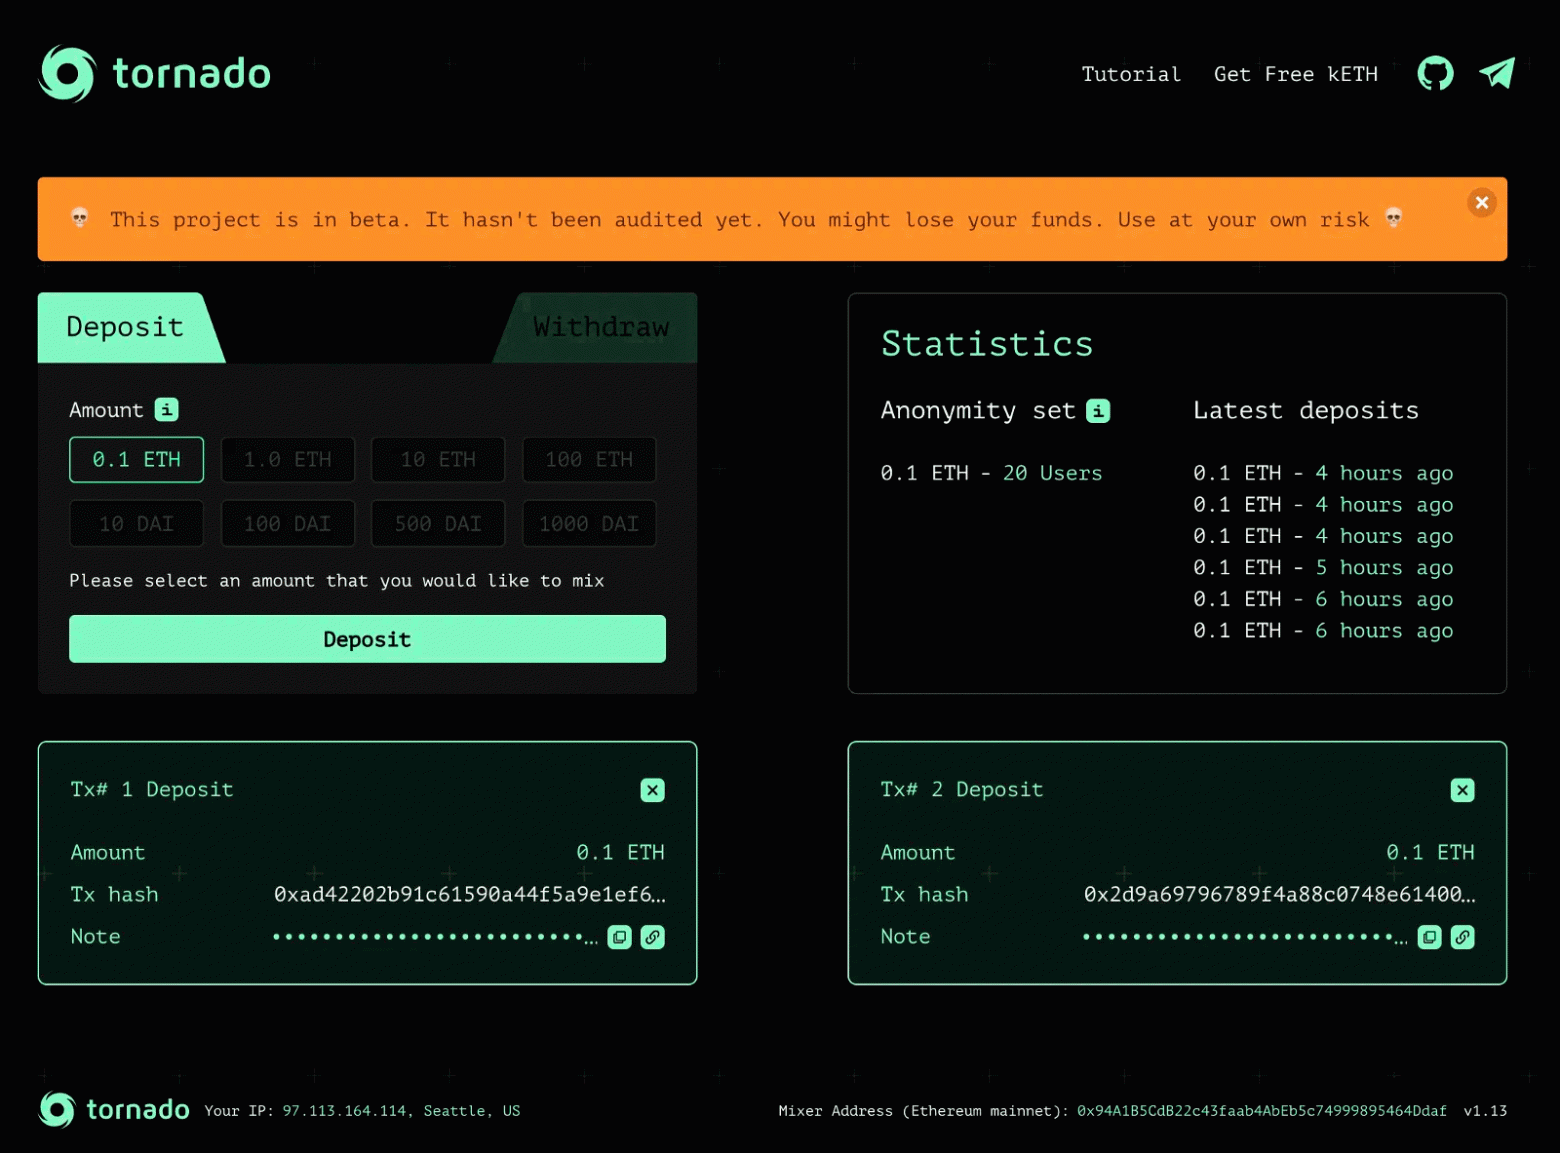Screen dimensions: 1560x1153
Task: Click the first '4 hours ago' deposit entry
Action: pos(1323,473)
